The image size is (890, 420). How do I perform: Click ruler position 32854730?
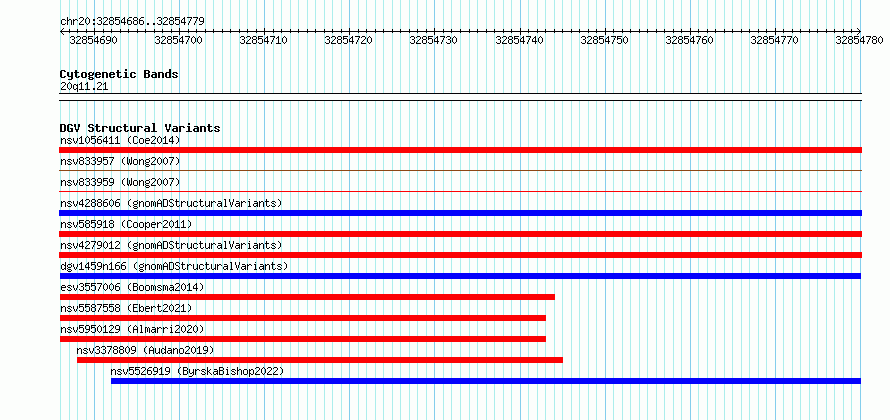434,40
